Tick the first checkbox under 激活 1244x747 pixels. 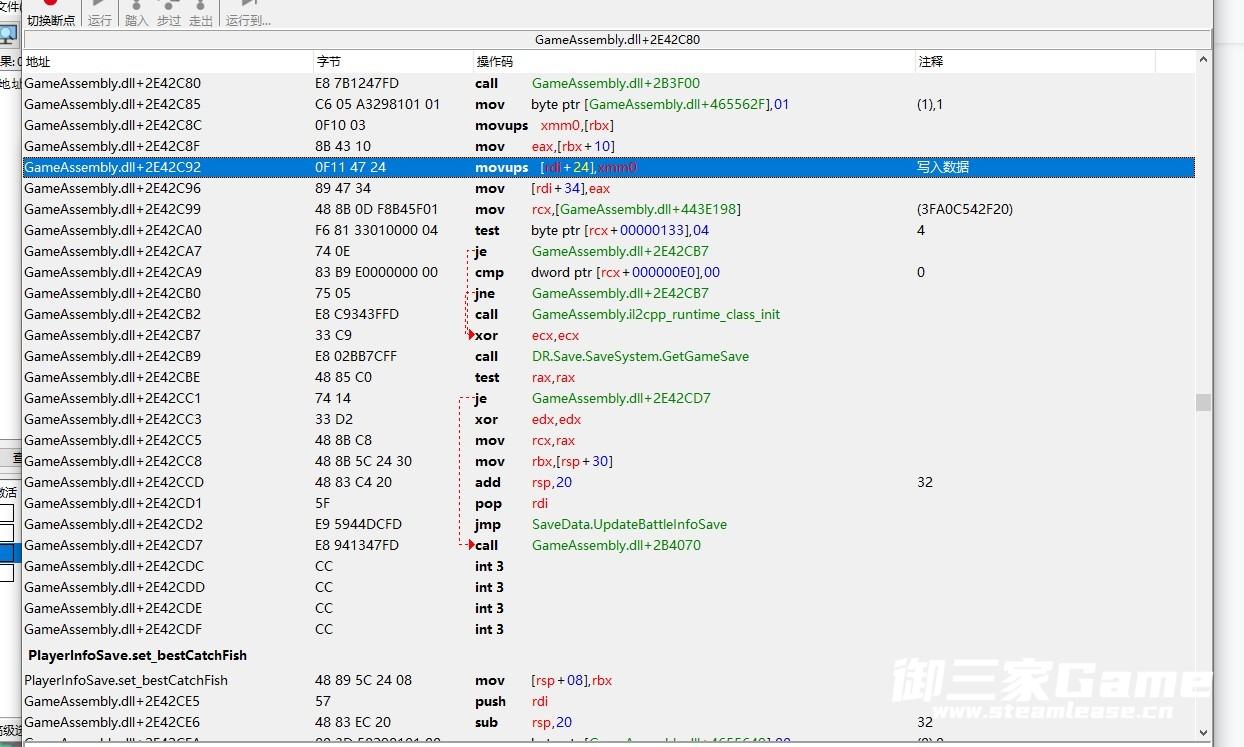point(7,513)
